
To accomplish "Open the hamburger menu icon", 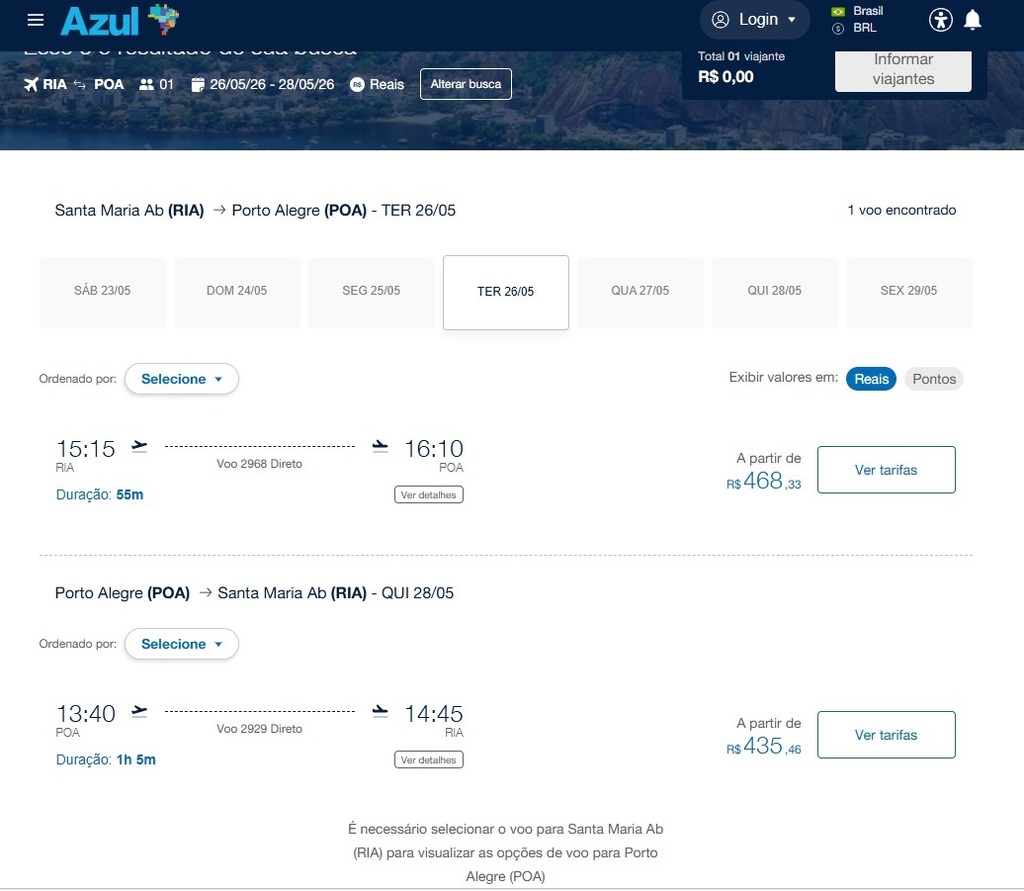I will click(x=36, y=20).
